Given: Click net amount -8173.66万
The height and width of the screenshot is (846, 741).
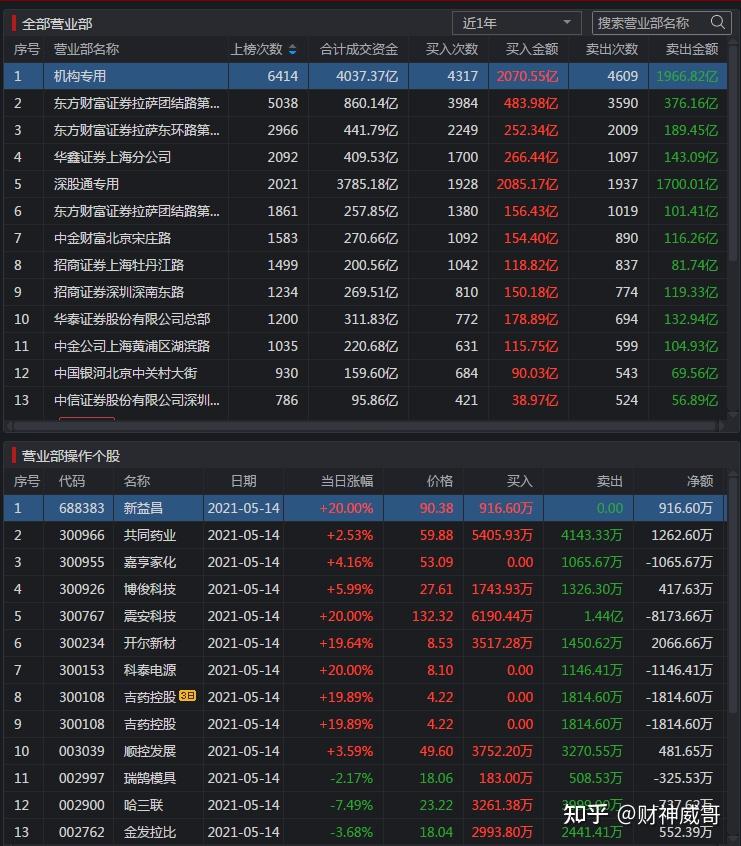Looking at the screenshot, I should pos(679,616).
